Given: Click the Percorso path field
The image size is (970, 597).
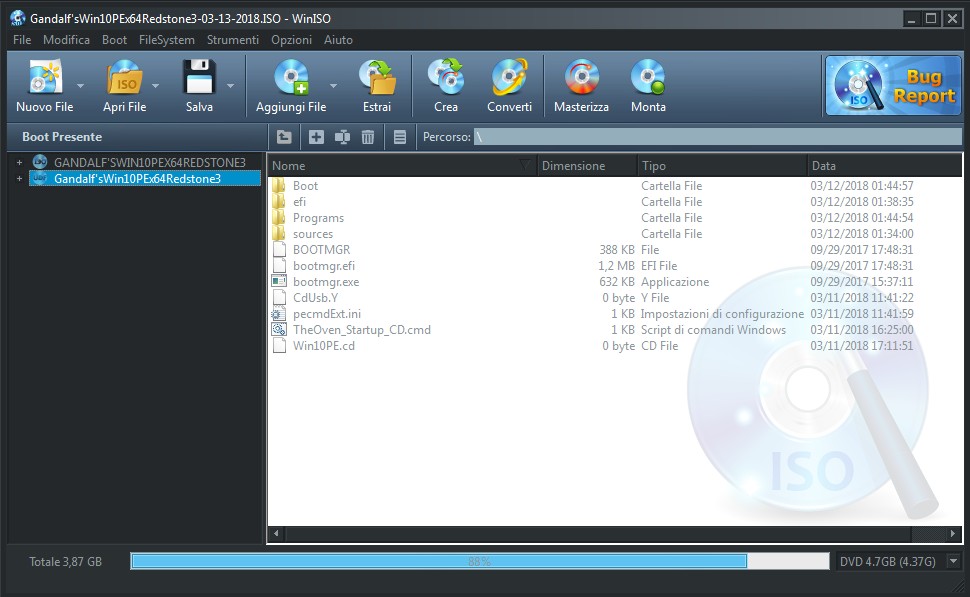Looking at the screenshot, I should [x=718, y=137].
